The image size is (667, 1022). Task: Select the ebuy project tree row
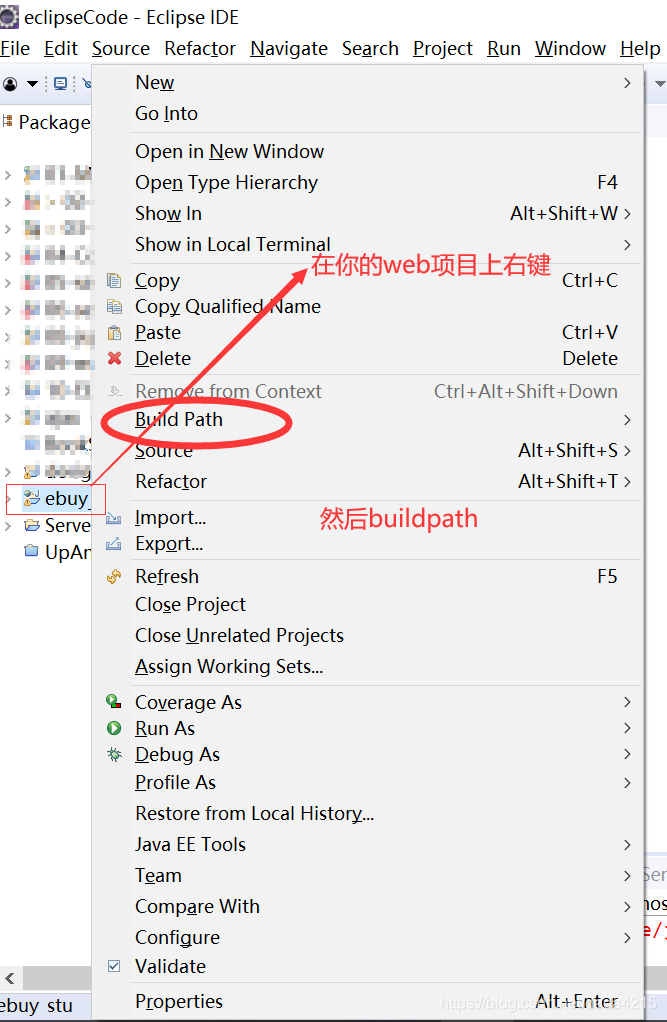point(55,499)
